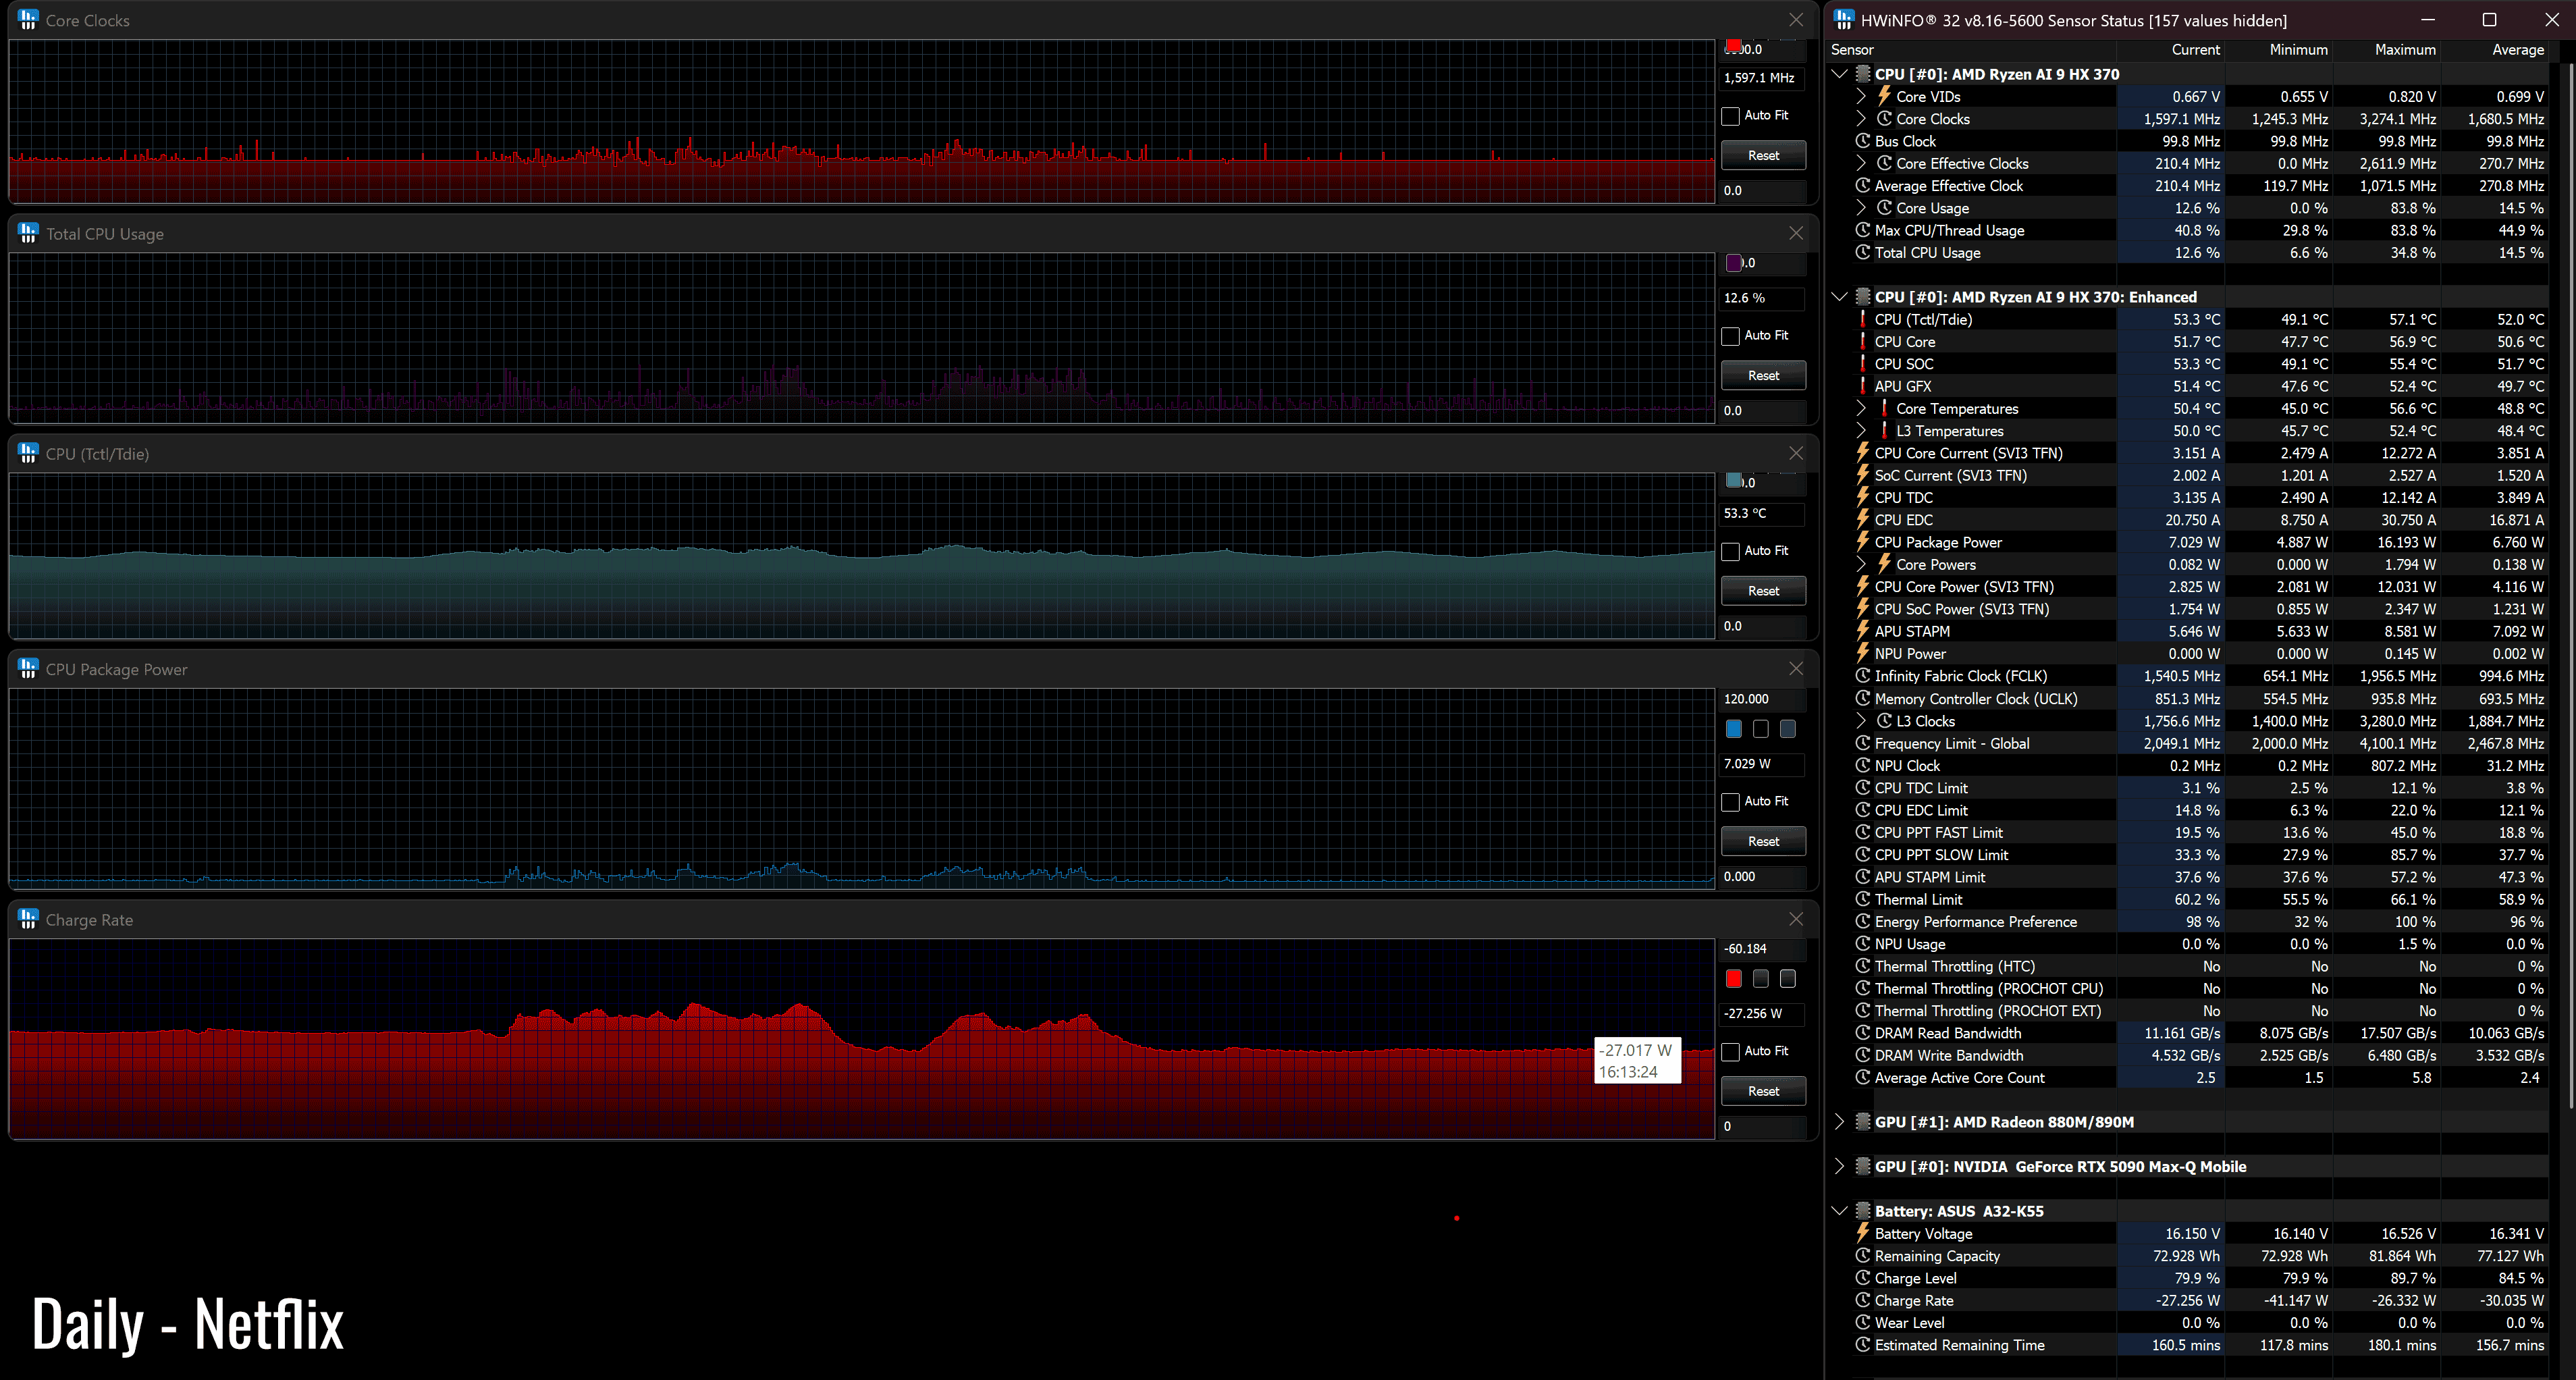
Task: Click the clock icon beside Bus Clock
Action: coord(1862,141)
